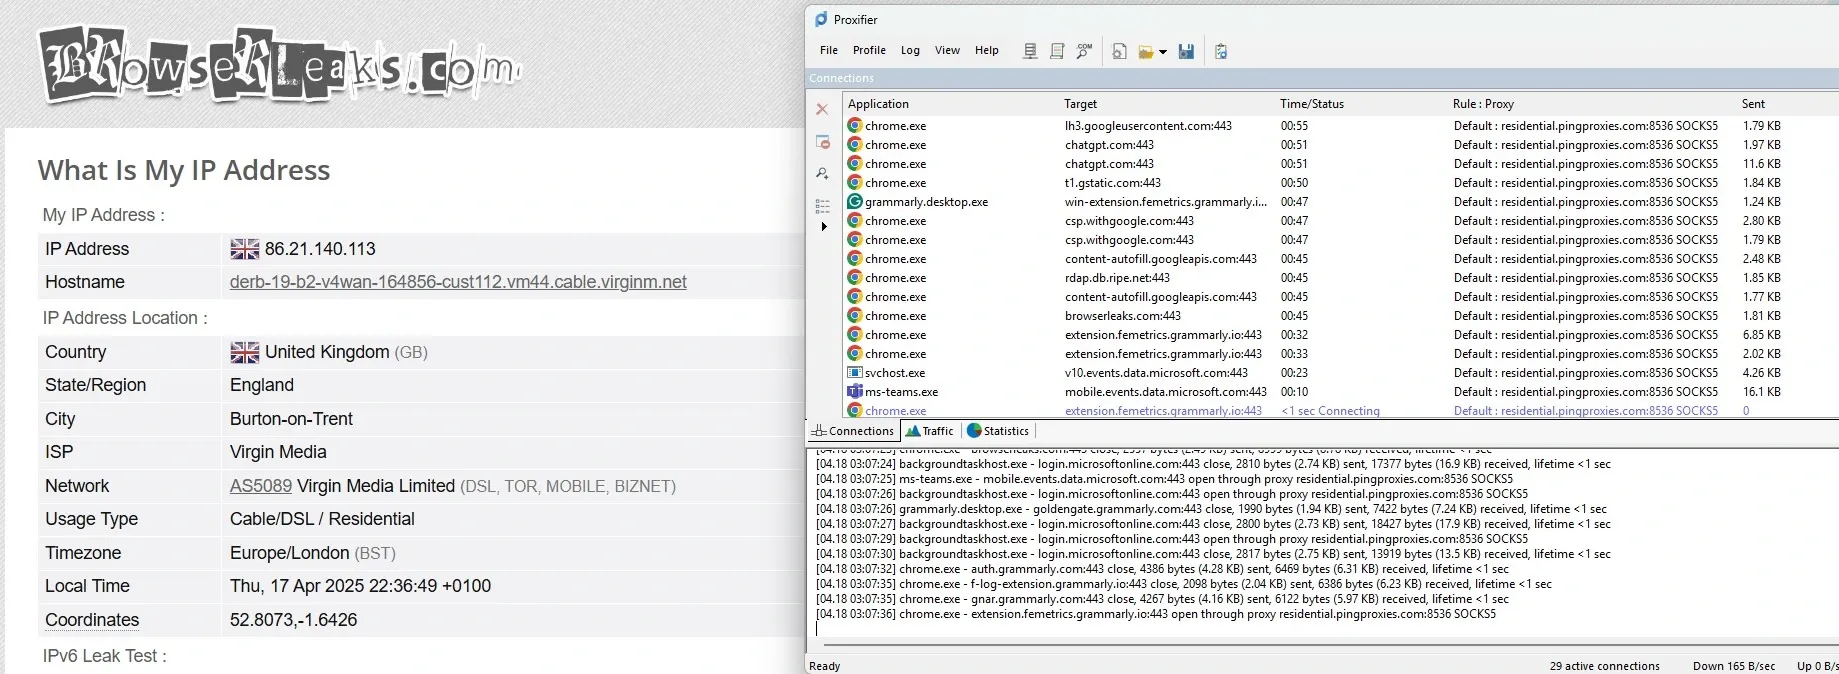Click Chrome icon in the rdap.db.ripe.net row
Screen dimensions: 1839x674
[855, 278]
